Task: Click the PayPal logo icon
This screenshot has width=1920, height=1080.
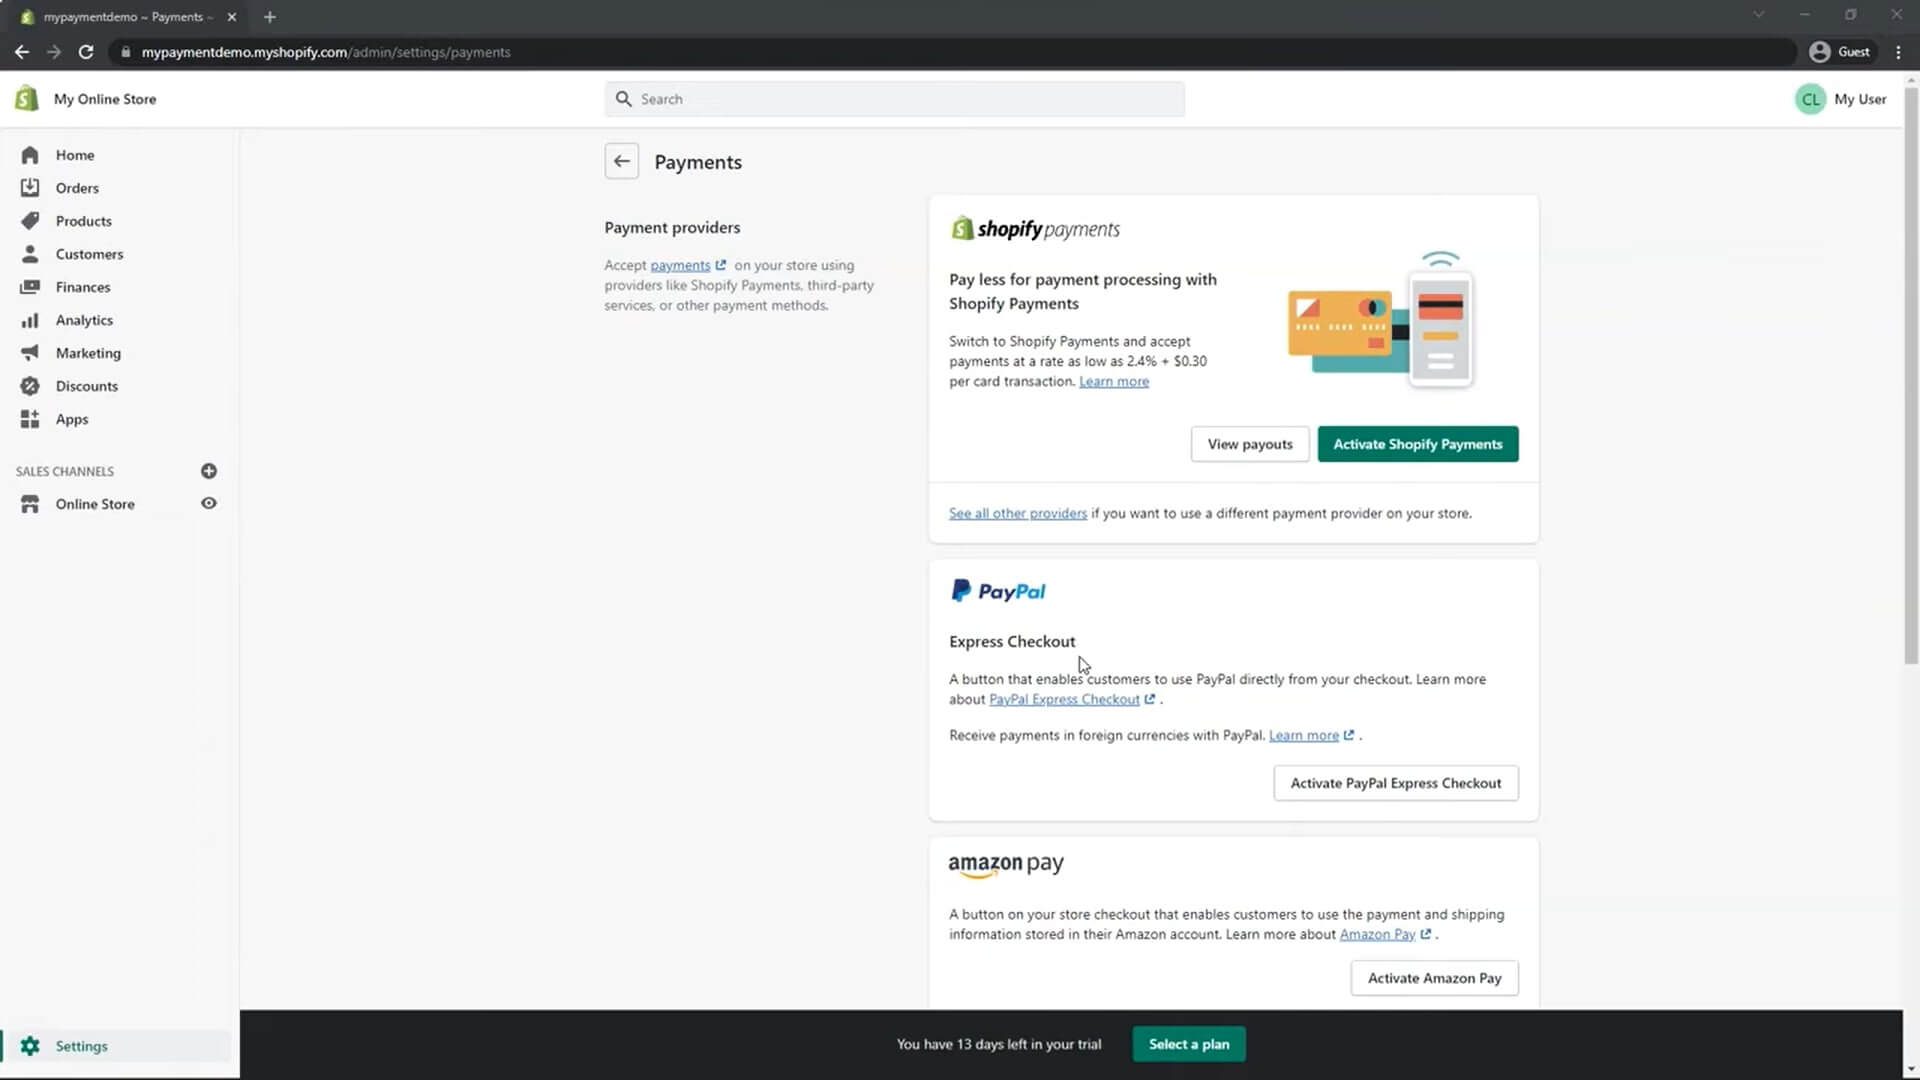Action: pyautogui.click(x=960, y=589)
